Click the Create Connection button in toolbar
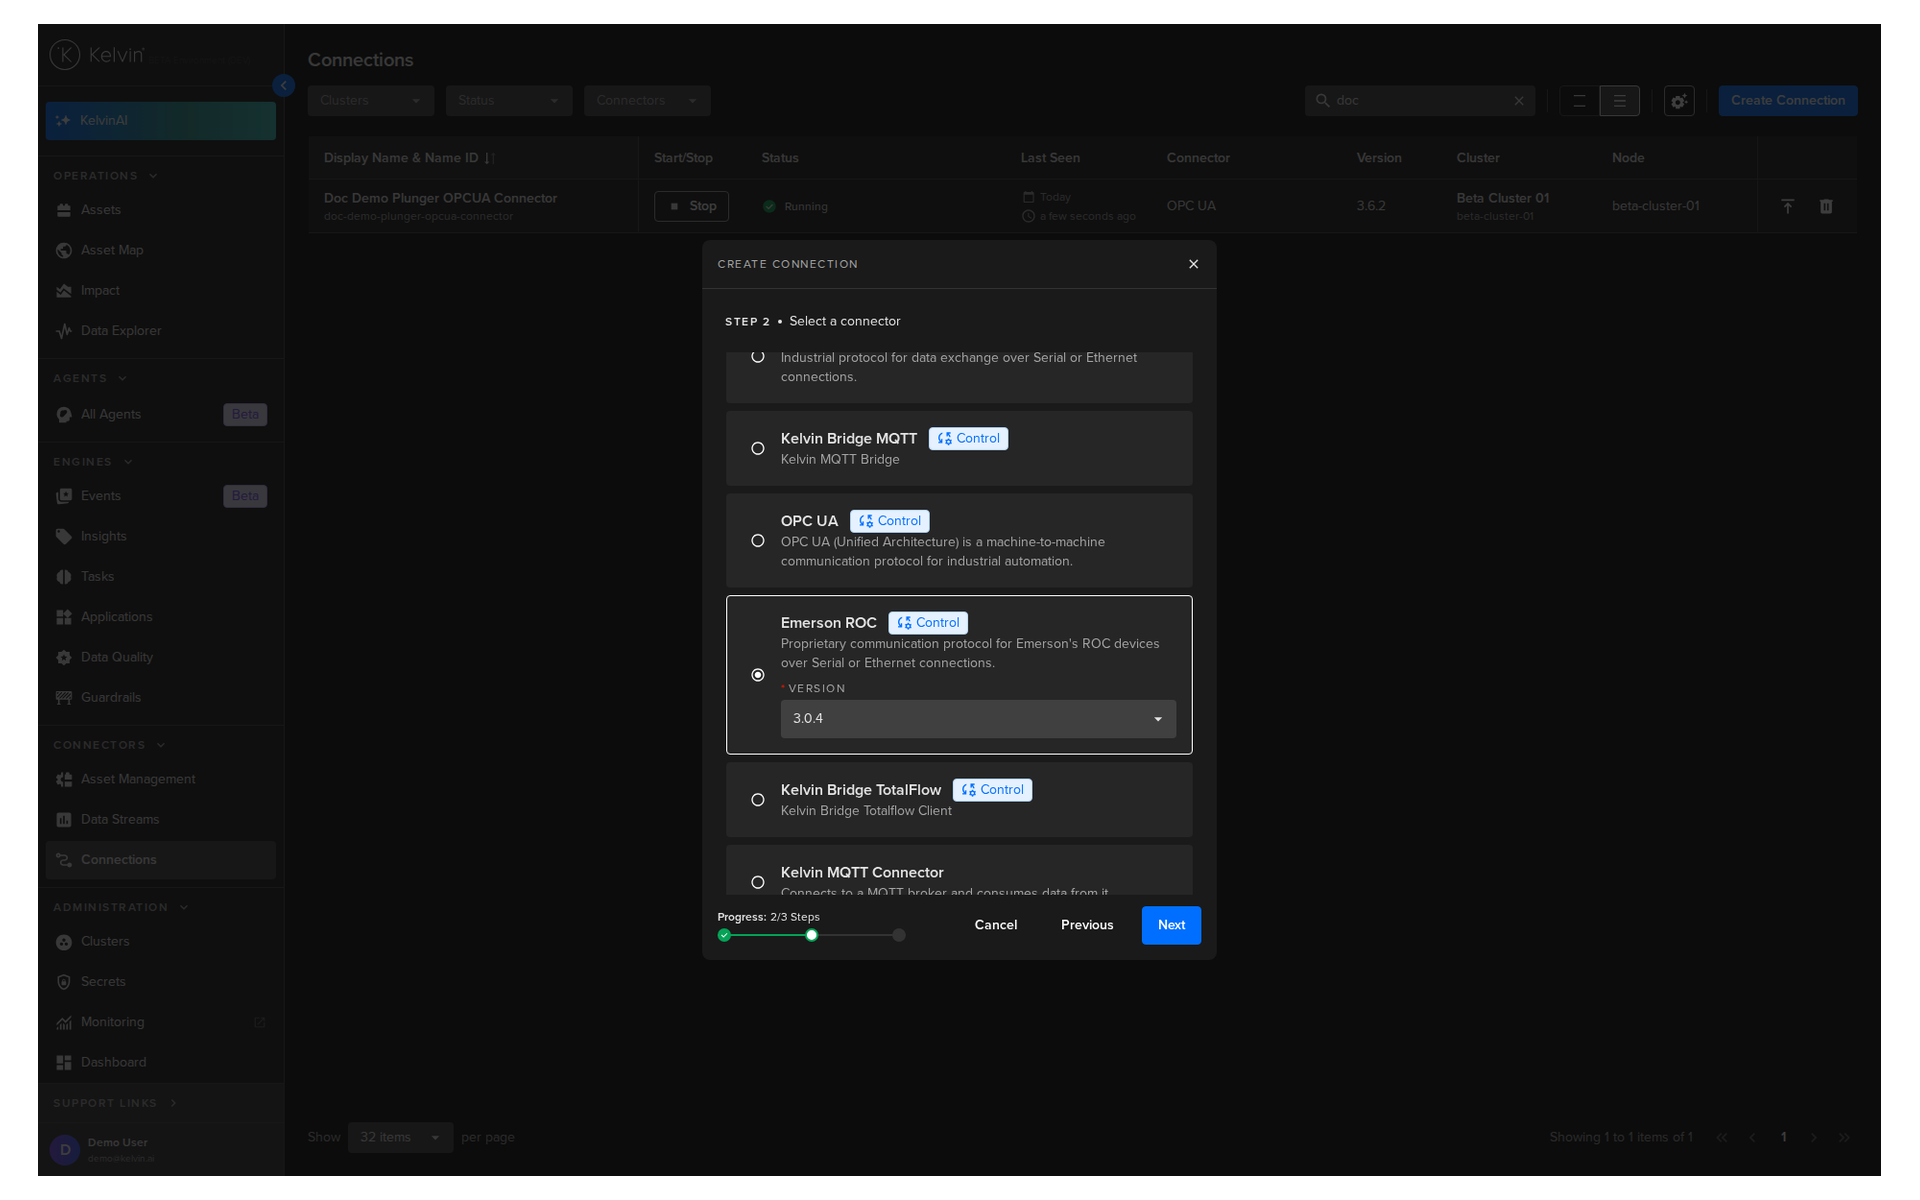Screen dimensions: 1920x1200 (1788, 101)
